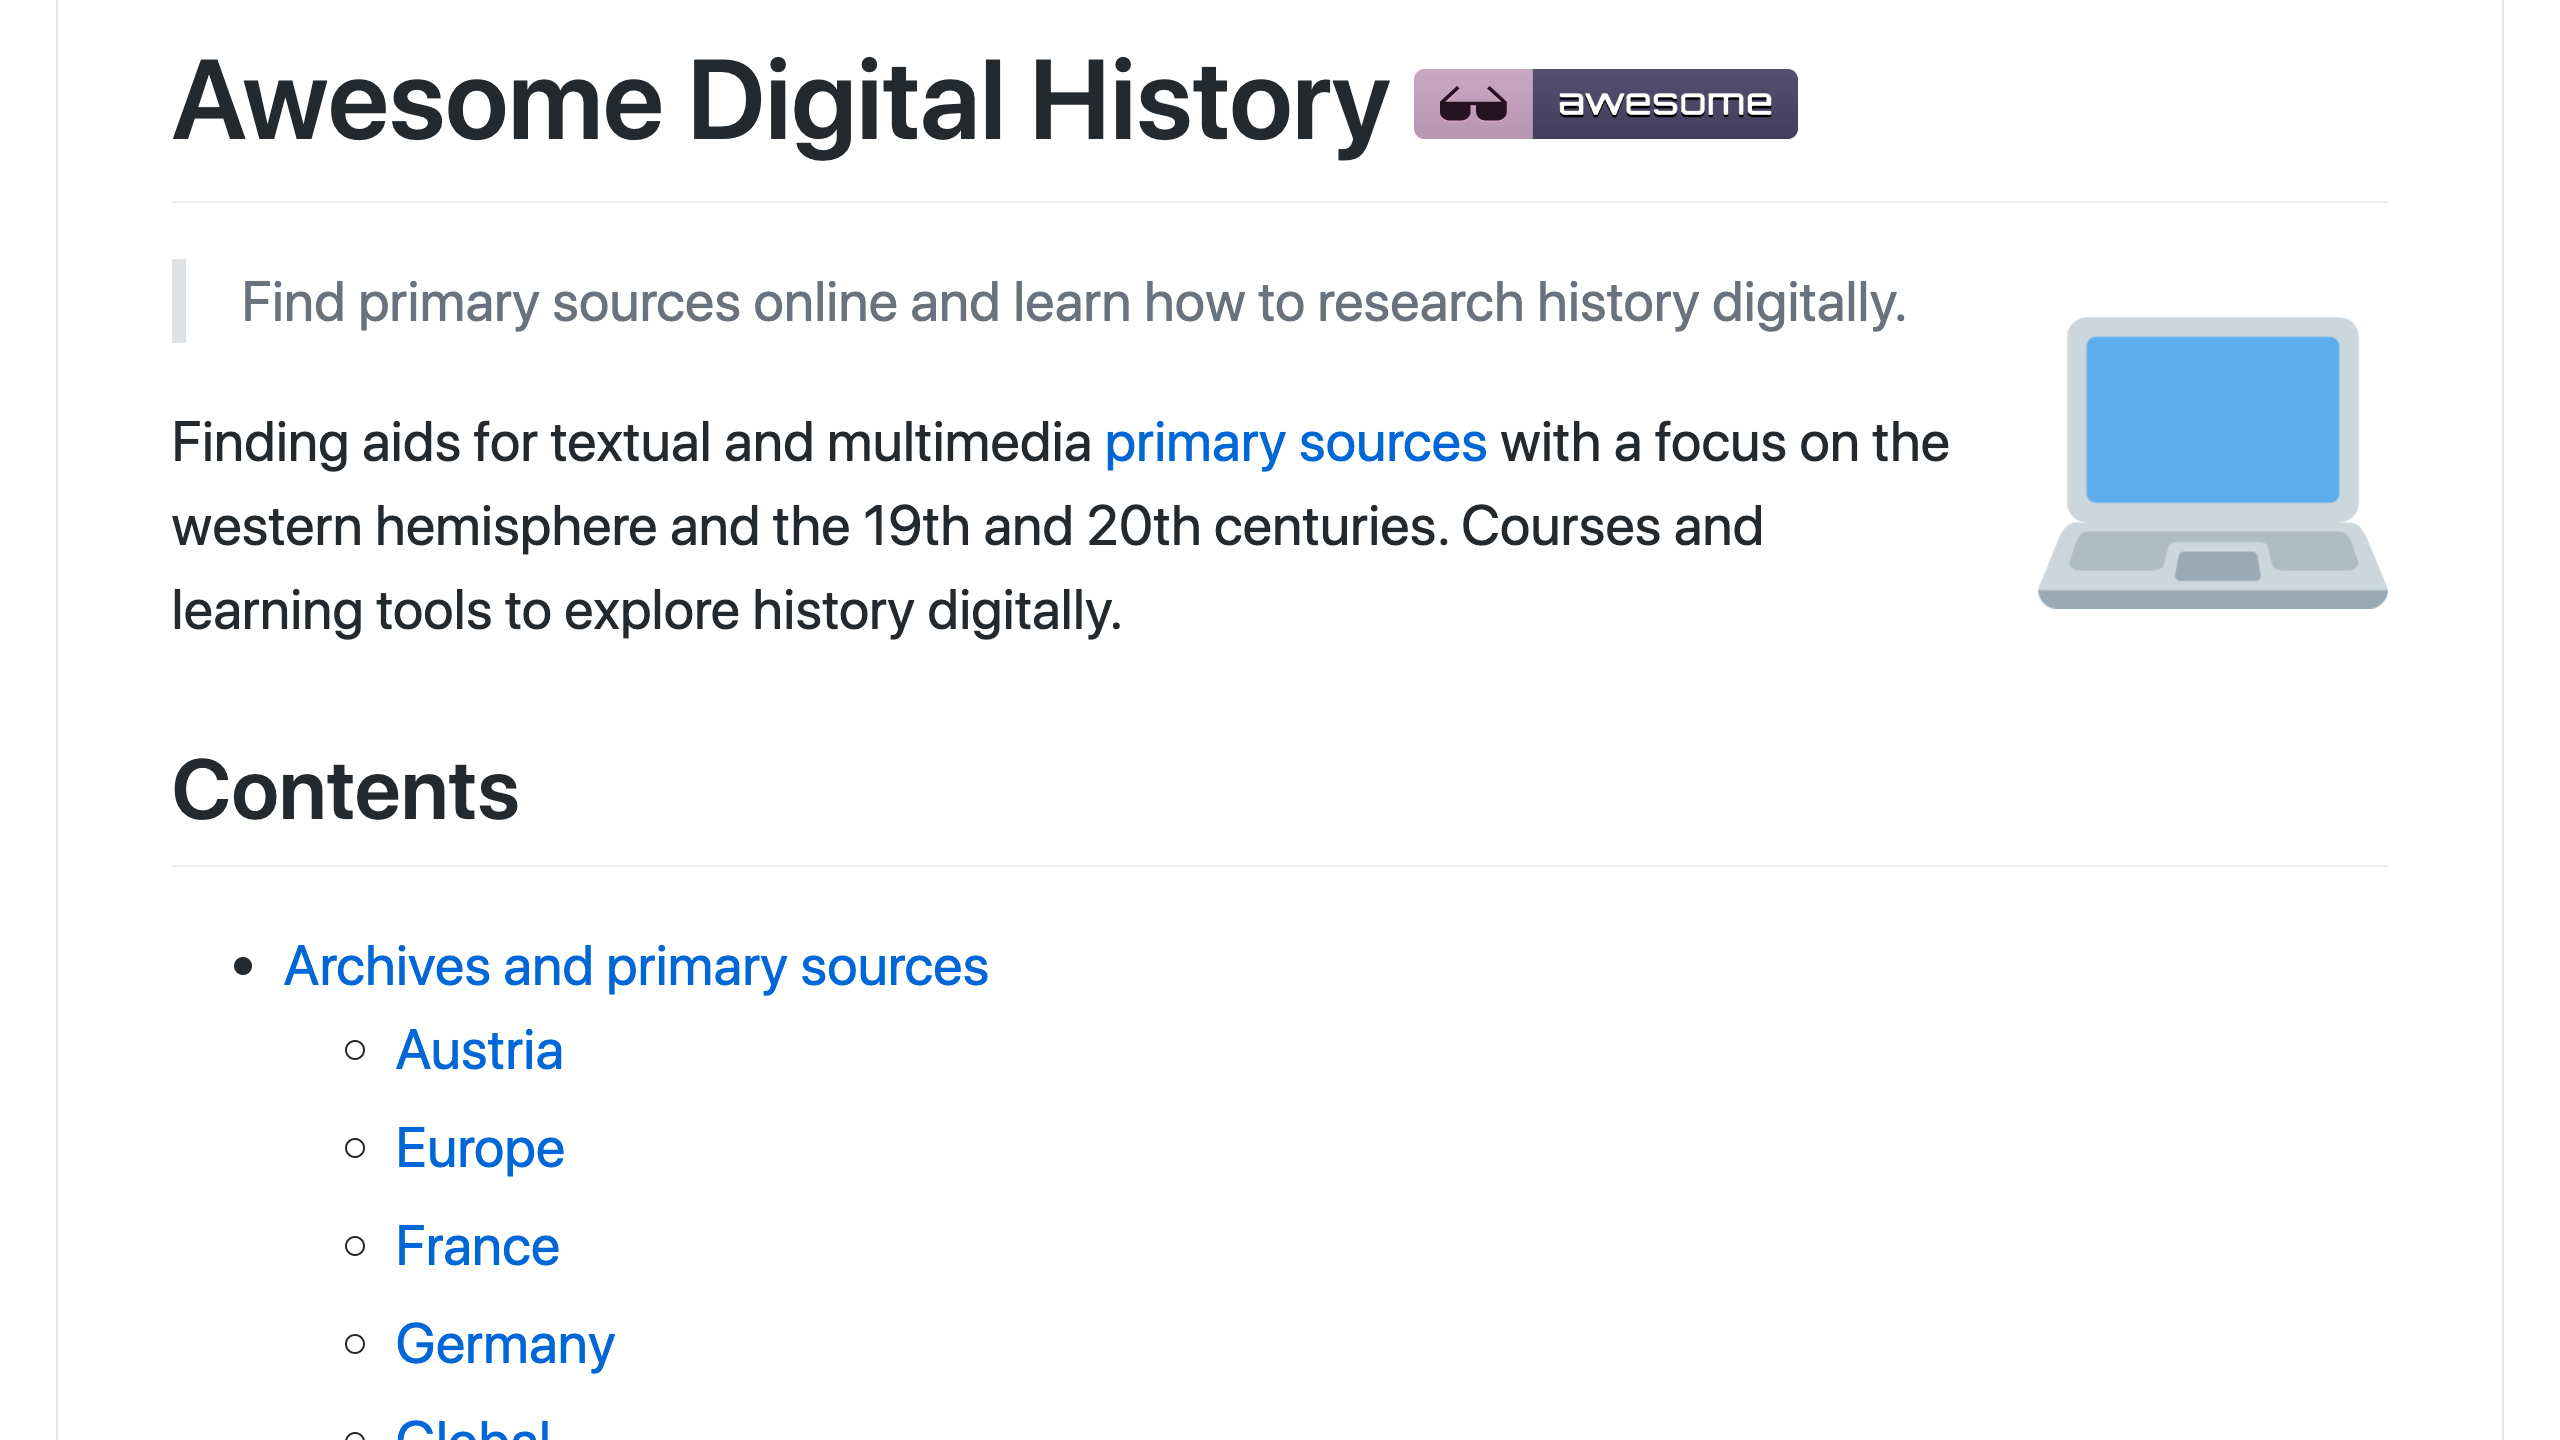Open the Europe contents link
This screenshot has width=2560, height=1440.
pos(480,1149)
